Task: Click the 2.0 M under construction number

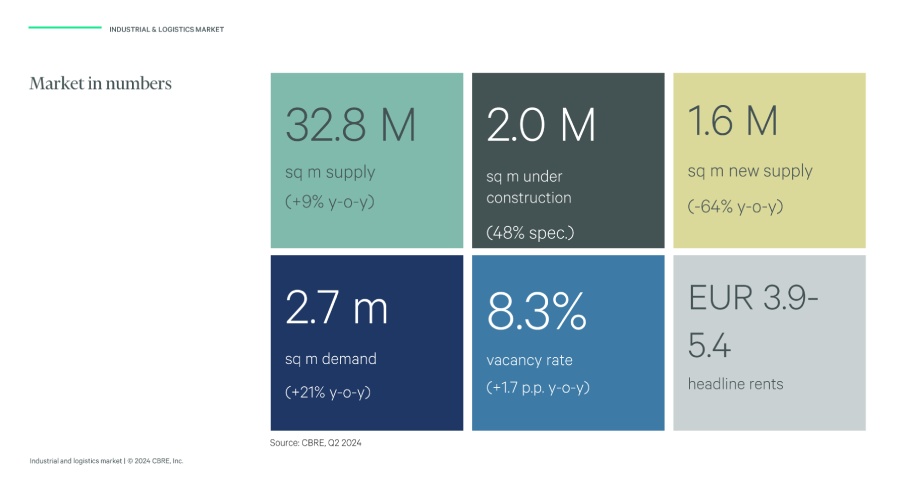Action: click(x=541, y=125)
